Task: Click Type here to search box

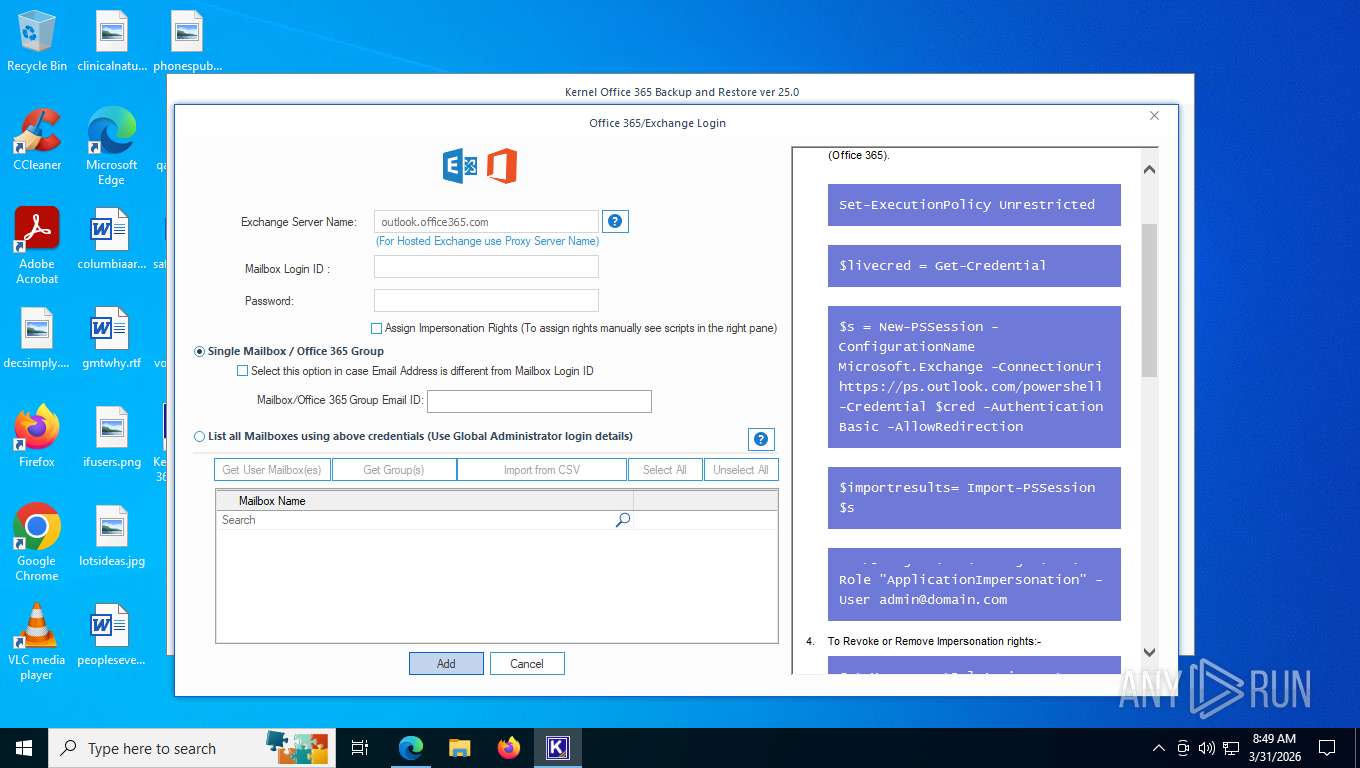Action: 191,748
